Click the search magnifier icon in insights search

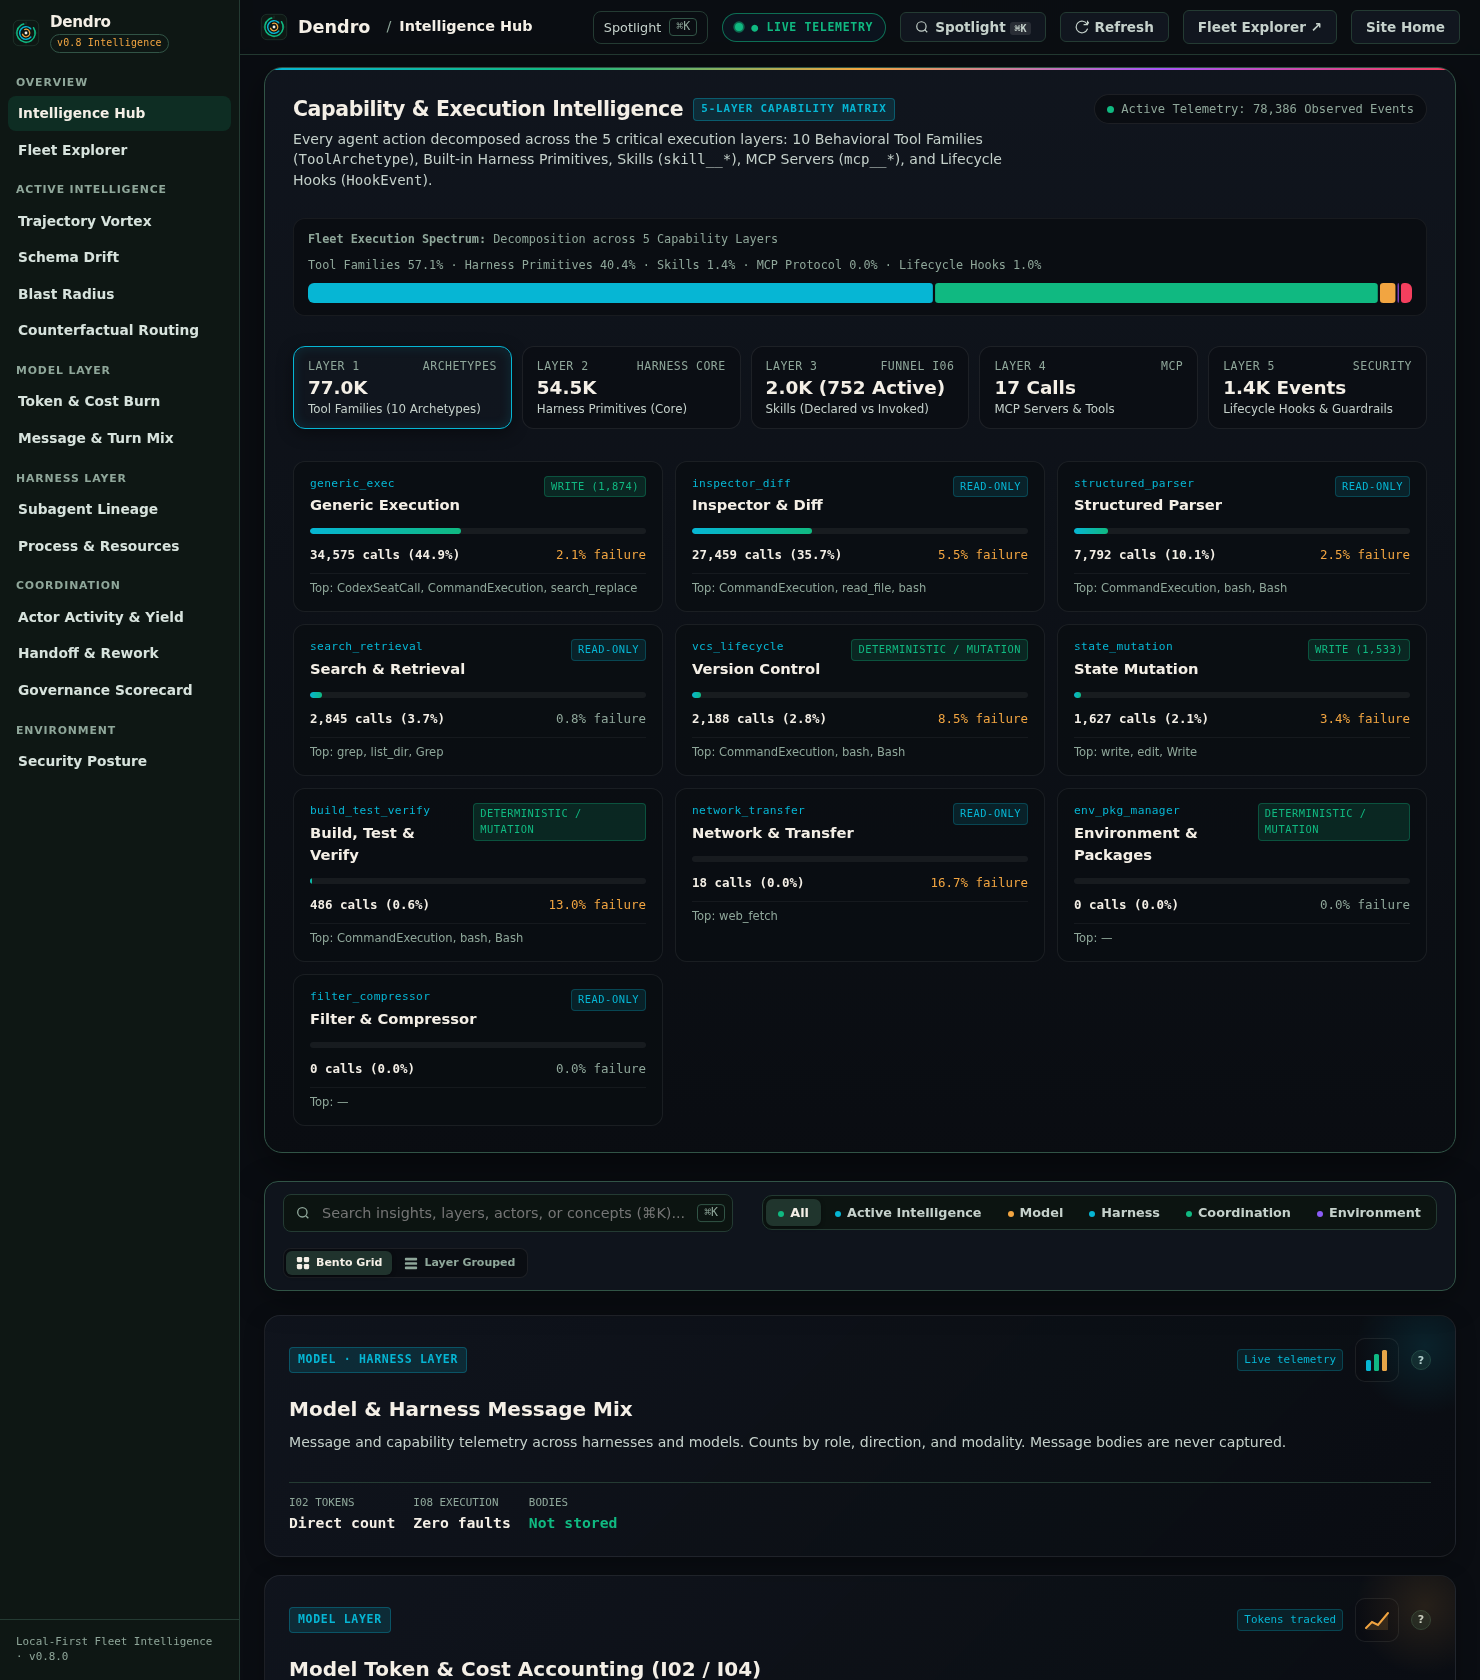pos(303,1213)
